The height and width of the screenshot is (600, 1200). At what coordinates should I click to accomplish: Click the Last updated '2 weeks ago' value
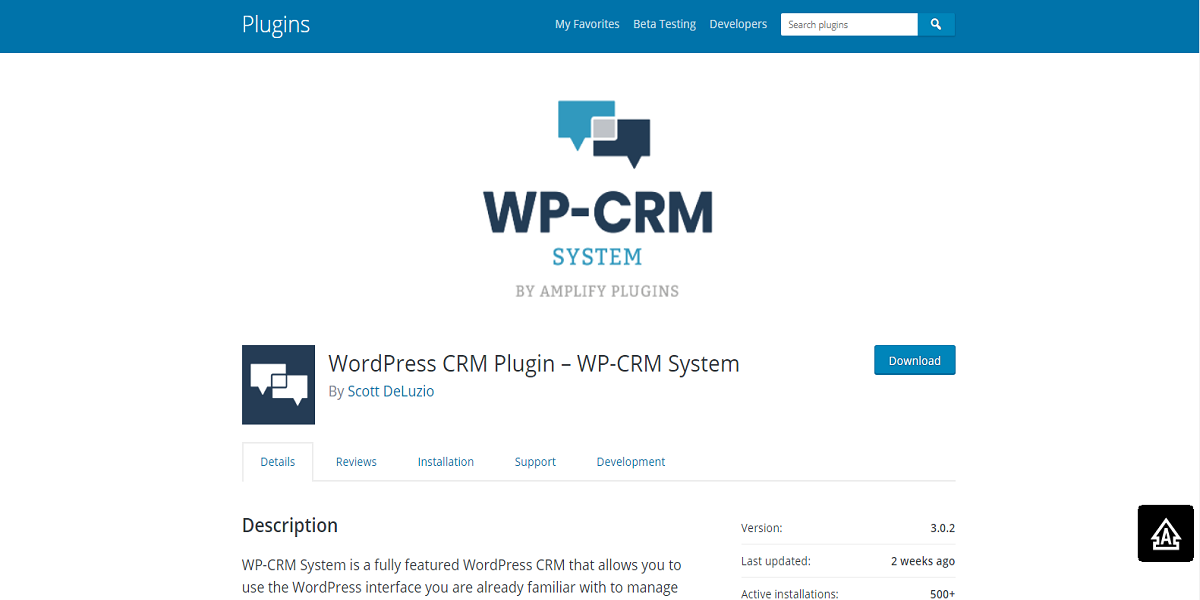(923, 561)
